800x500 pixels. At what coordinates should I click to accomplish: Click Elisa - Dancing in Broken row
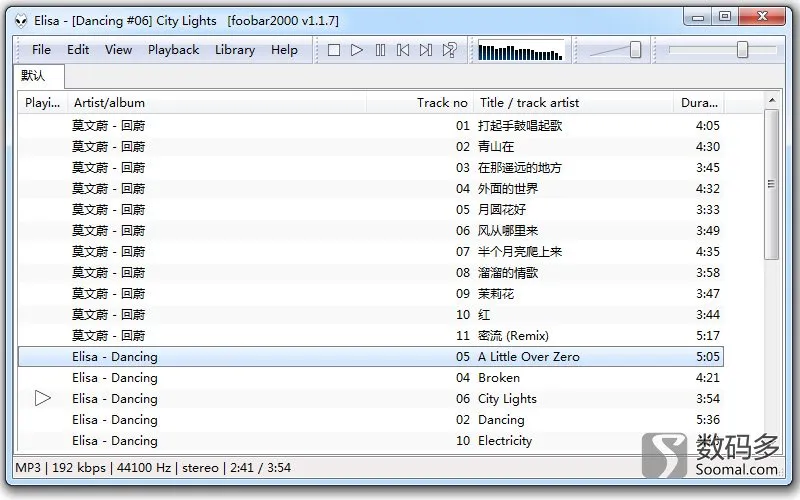pyautogui.click(x=115, y=378)
